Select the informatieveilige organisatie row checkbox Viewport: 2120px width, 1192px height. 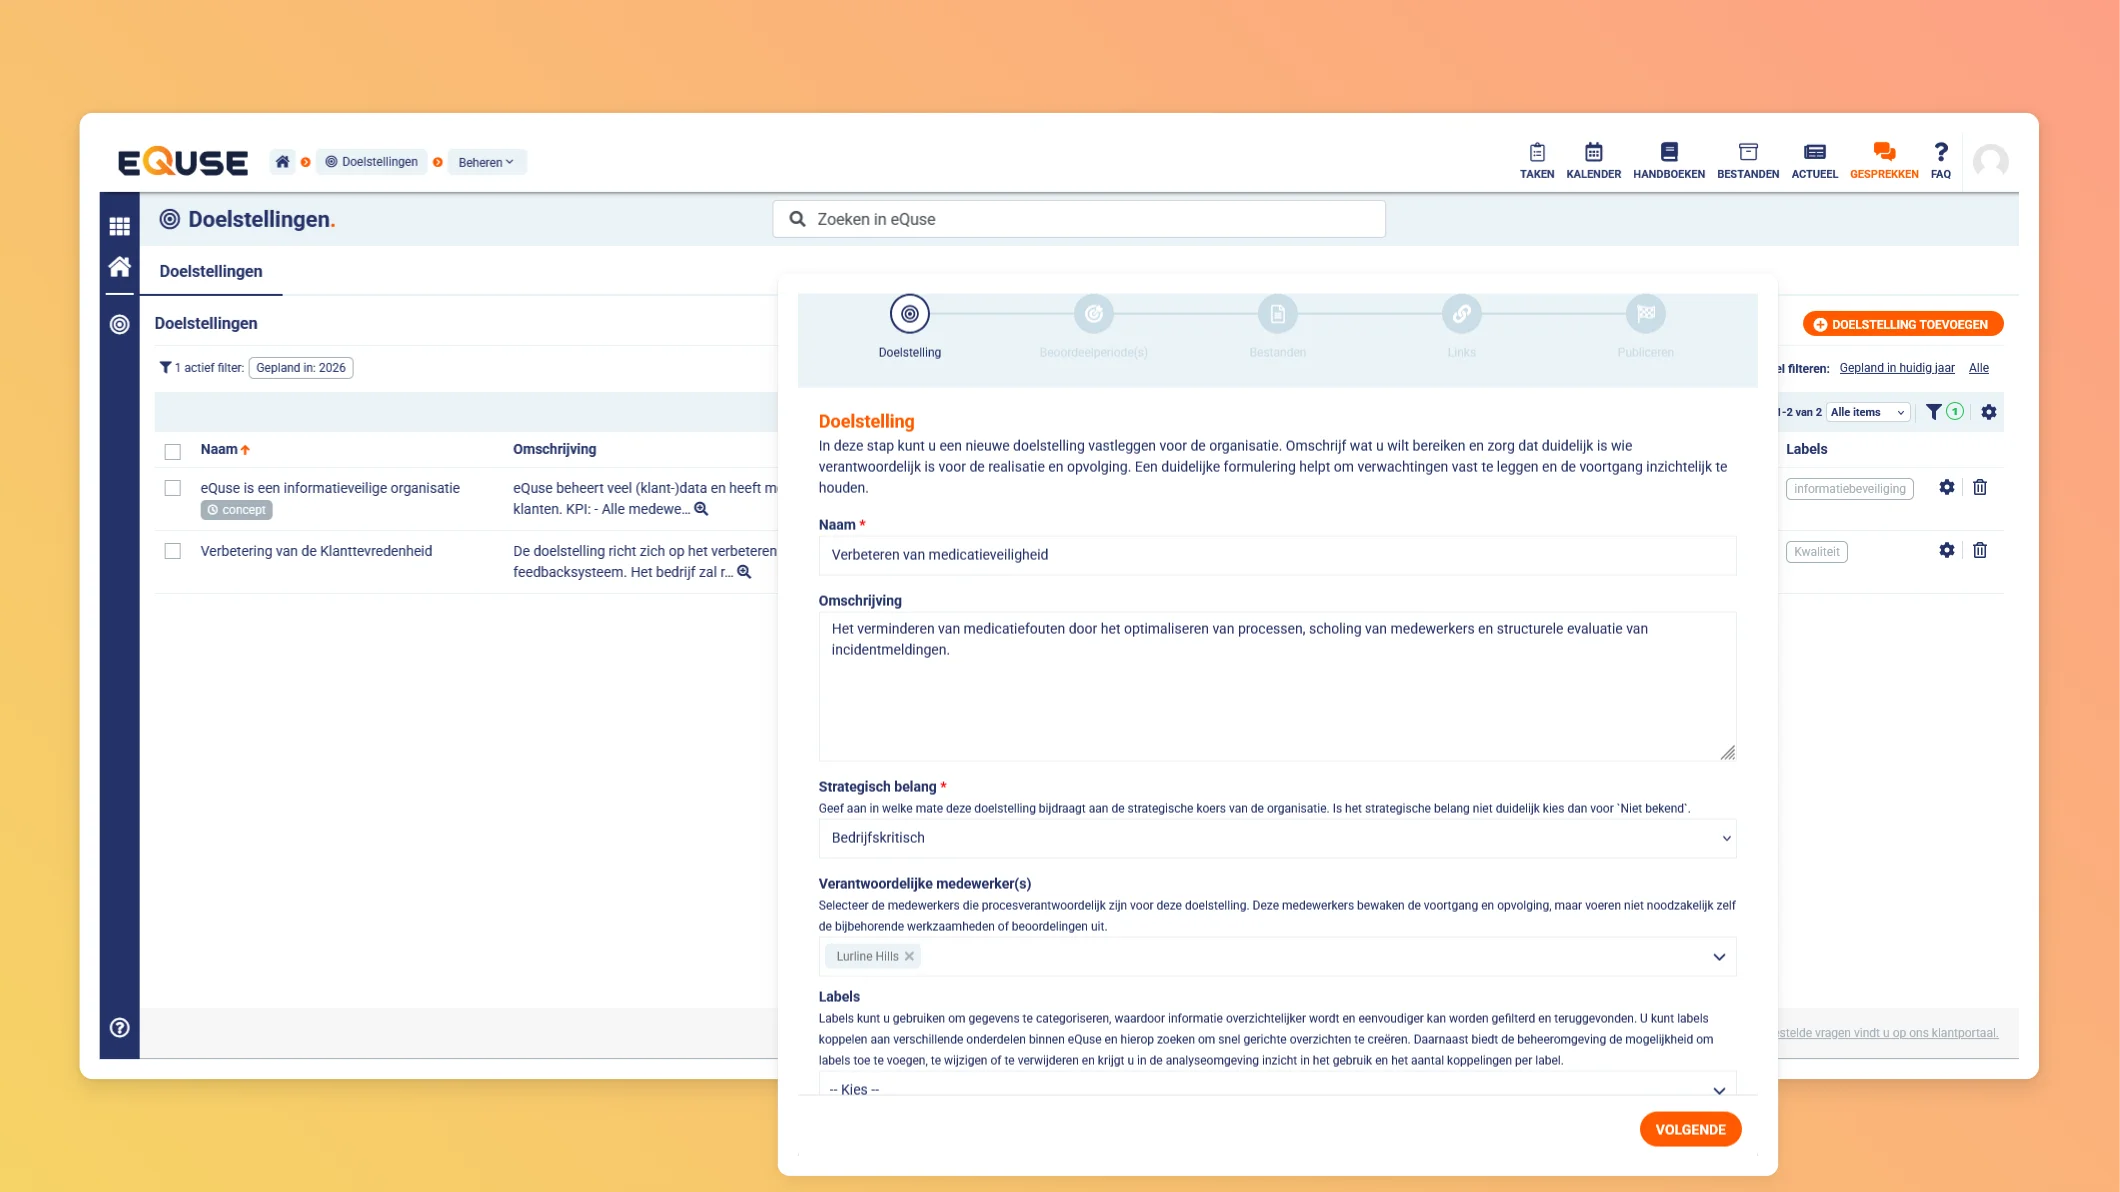coord(173,488)
